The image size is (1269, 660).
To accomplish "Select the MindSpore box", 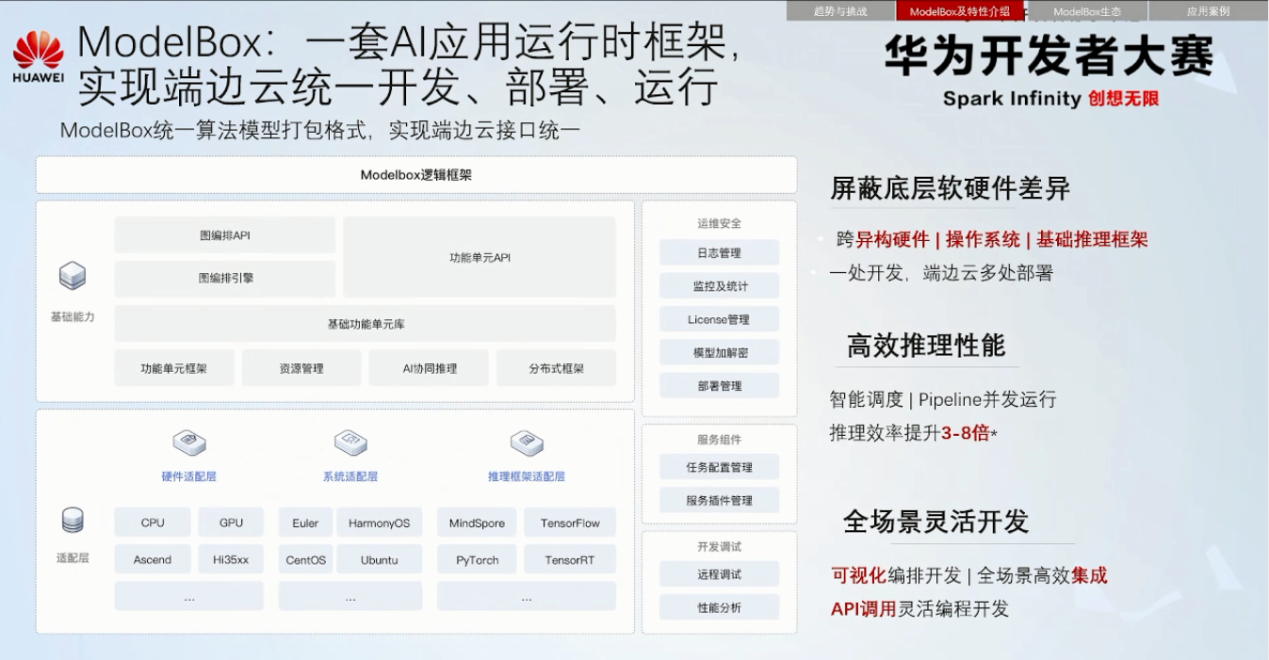I will [x=476, y=522].
